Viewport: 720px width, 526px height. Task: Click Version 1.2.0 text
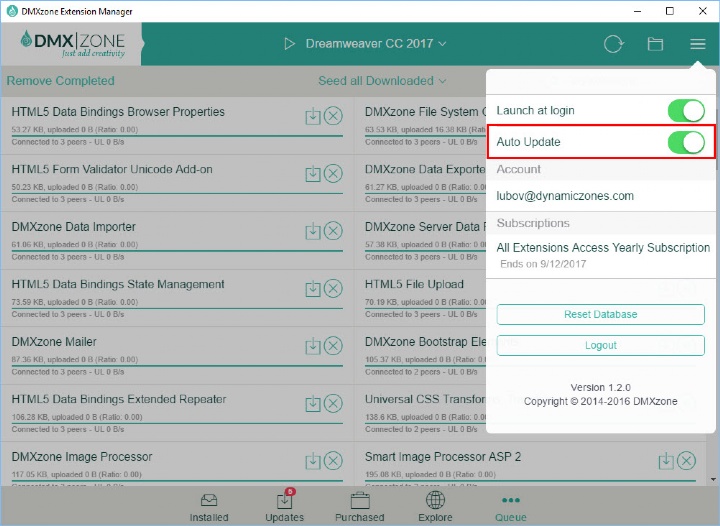[601, 387]
